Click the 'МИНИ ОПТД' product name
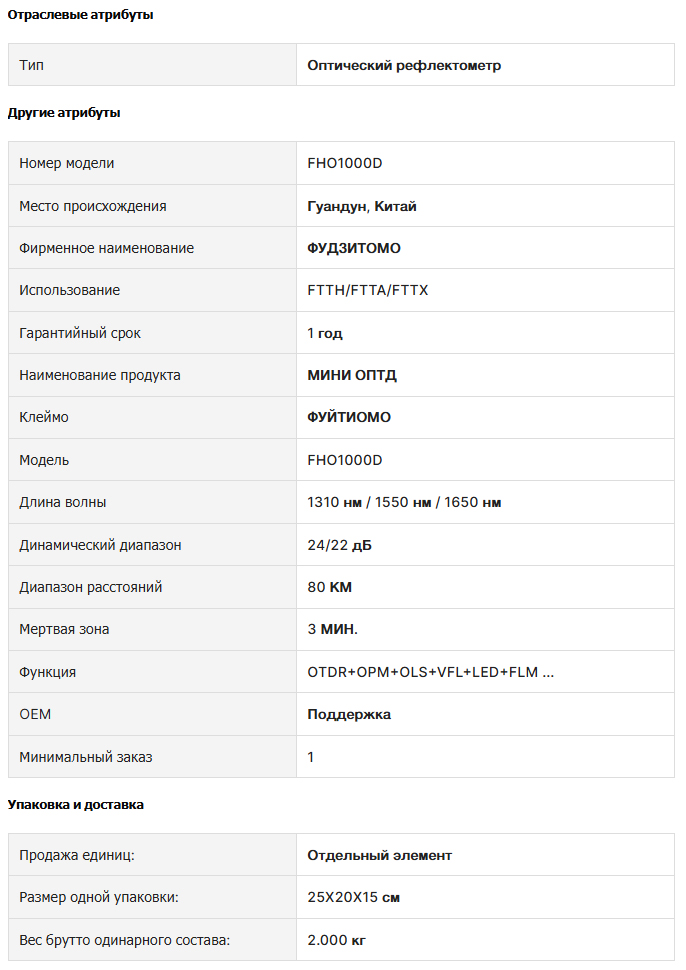This screenshot has width=686, height=970. (x=352, y=375)
